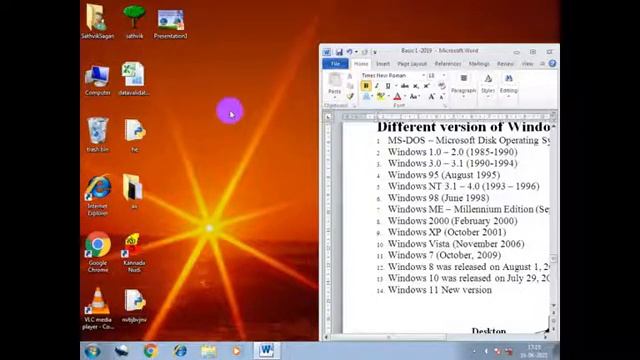The image size is (640, 360).
Task: Select the Kannada Nudi desktop shortcut
Action: pyautogui.click(x=133, y=252)
